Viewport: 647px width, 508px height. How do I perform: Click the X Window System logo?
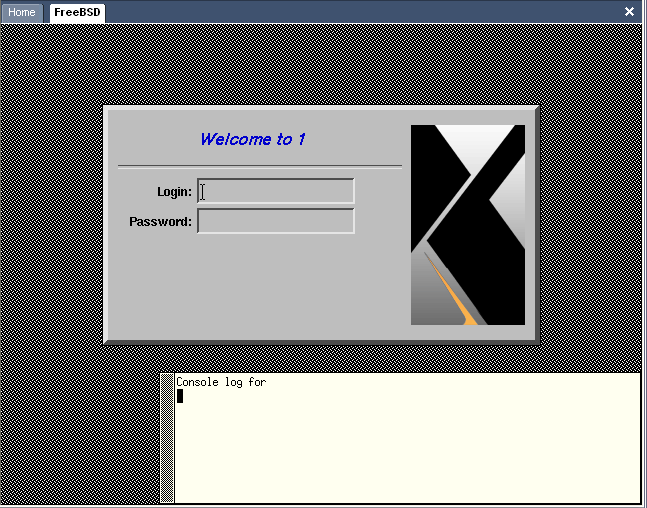(x=467, y=225)
